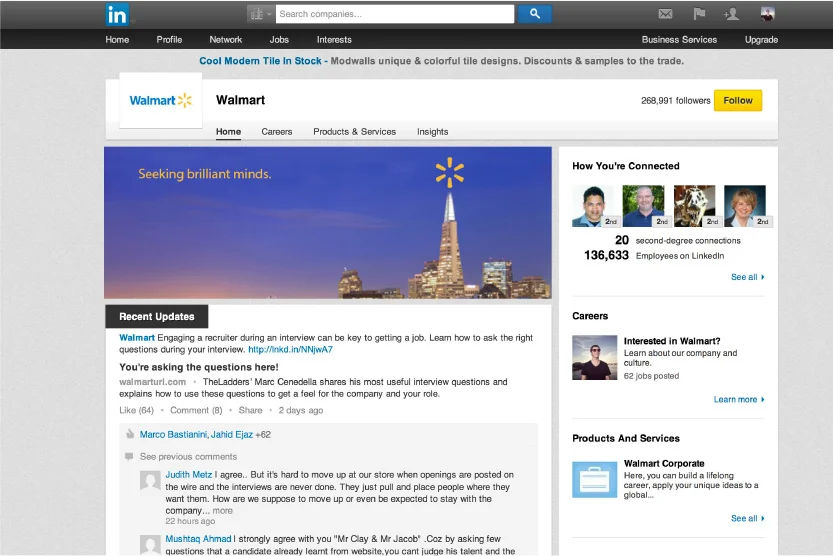Open the Interests menu

[x=334, y=40]
